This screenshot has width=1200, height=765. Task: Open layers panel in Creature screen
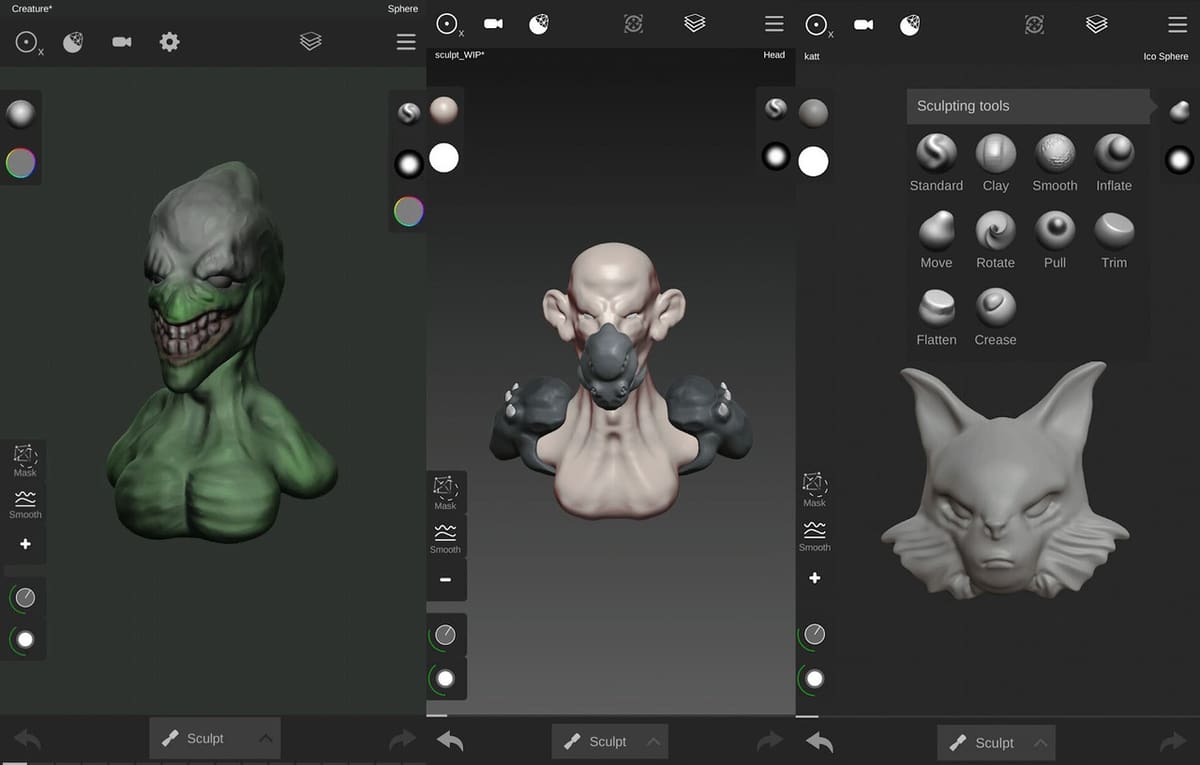click(x=311, y=42)
